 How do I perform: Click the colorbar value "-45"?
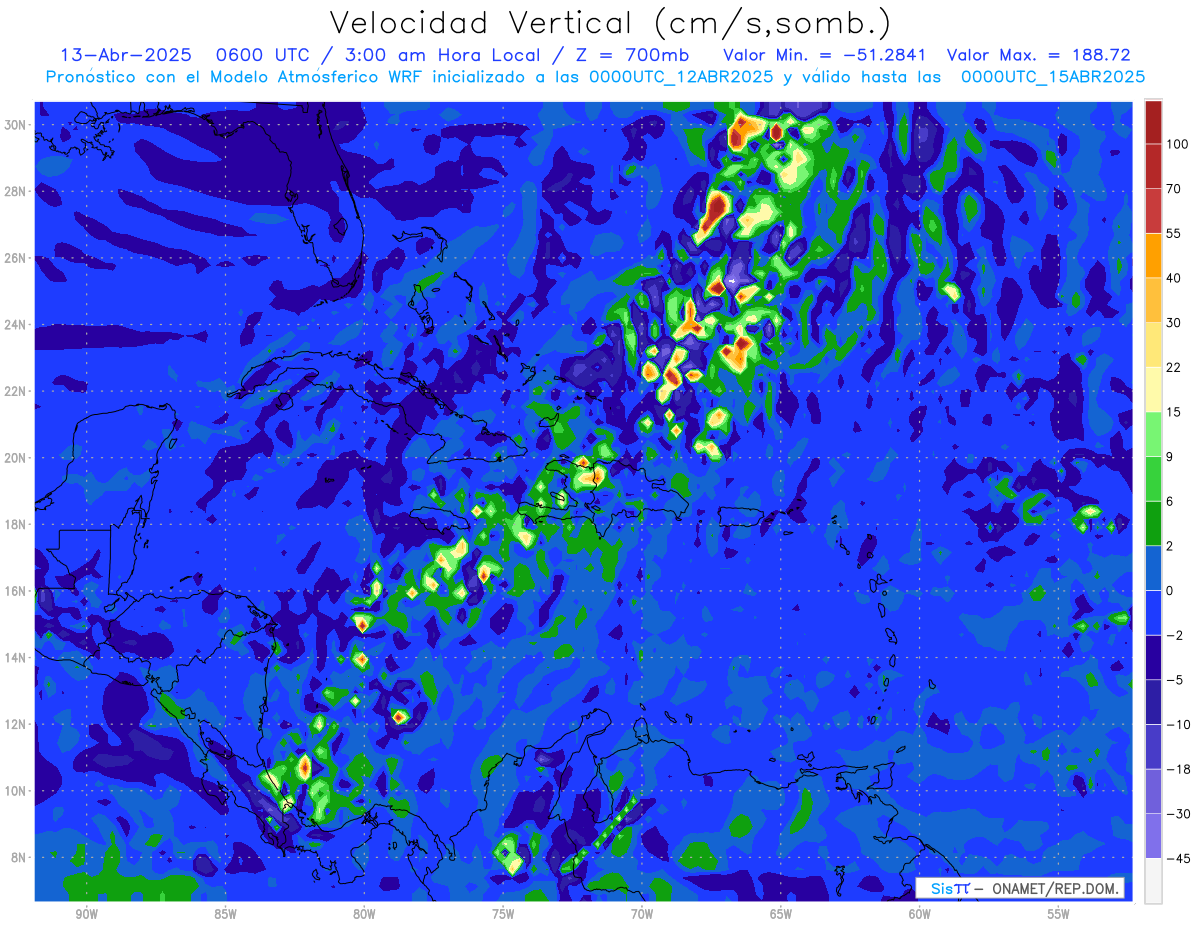pyautogui.click(x=1177, y=858)
